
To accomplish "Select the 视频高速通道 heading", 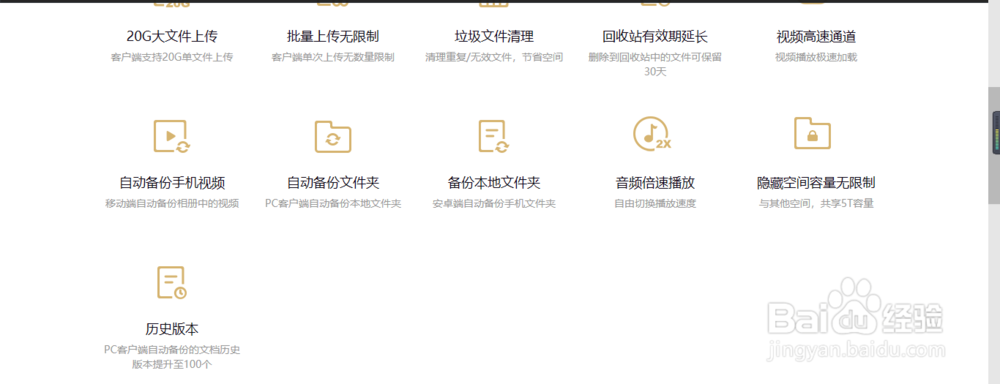I will click(x=816, y=36).
